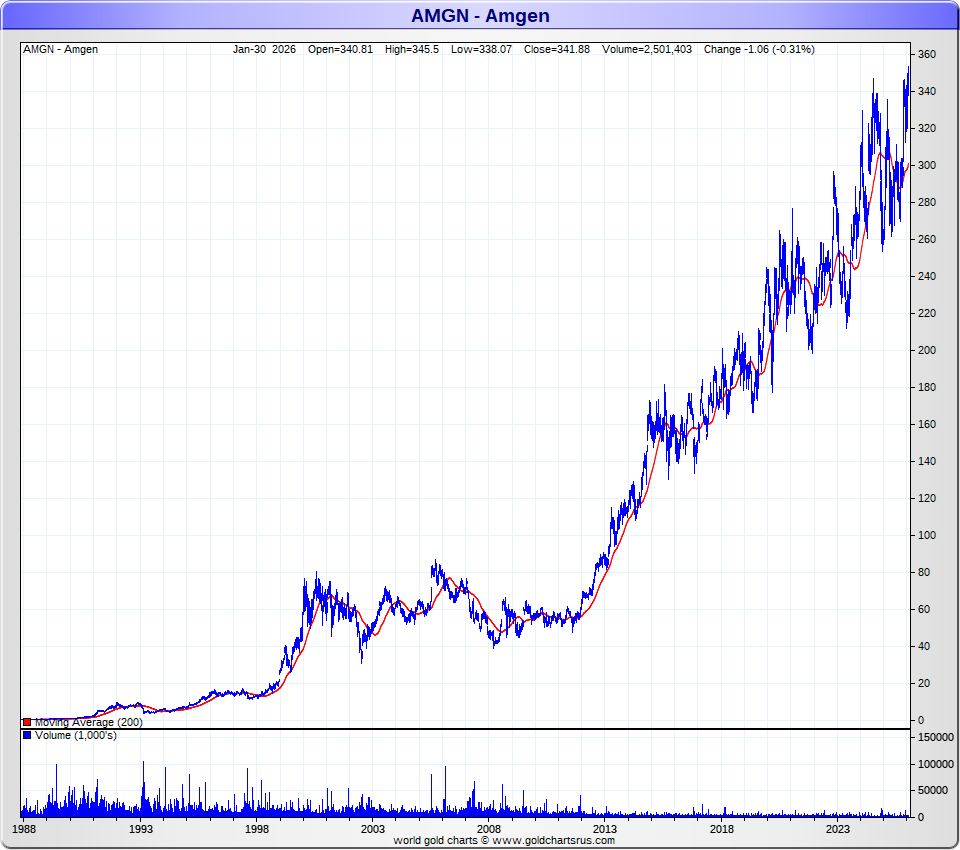Open the www.goldchartsrus.com footer link
The width and height of the screenshot is (960, 850).
(x=551, y=840)
